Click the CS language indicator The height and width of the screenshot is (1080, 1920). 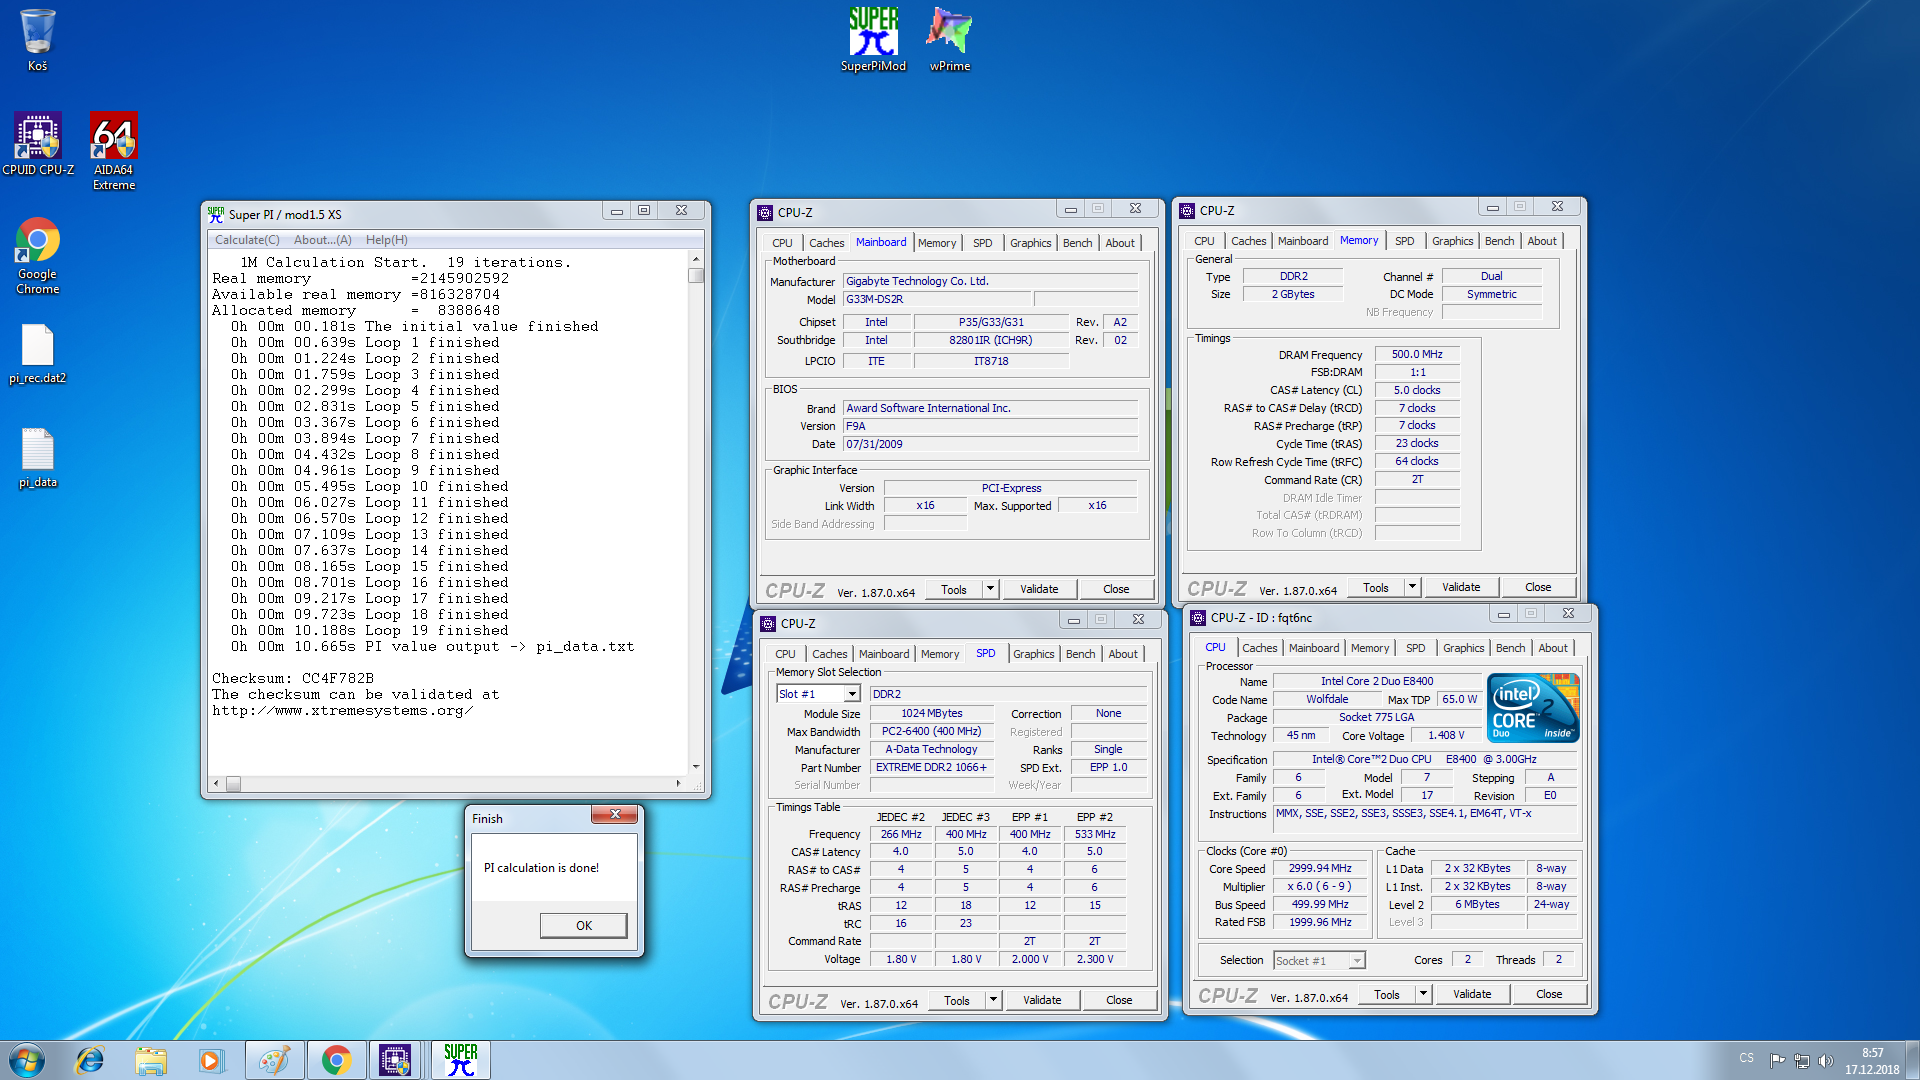[1746, 1058]
